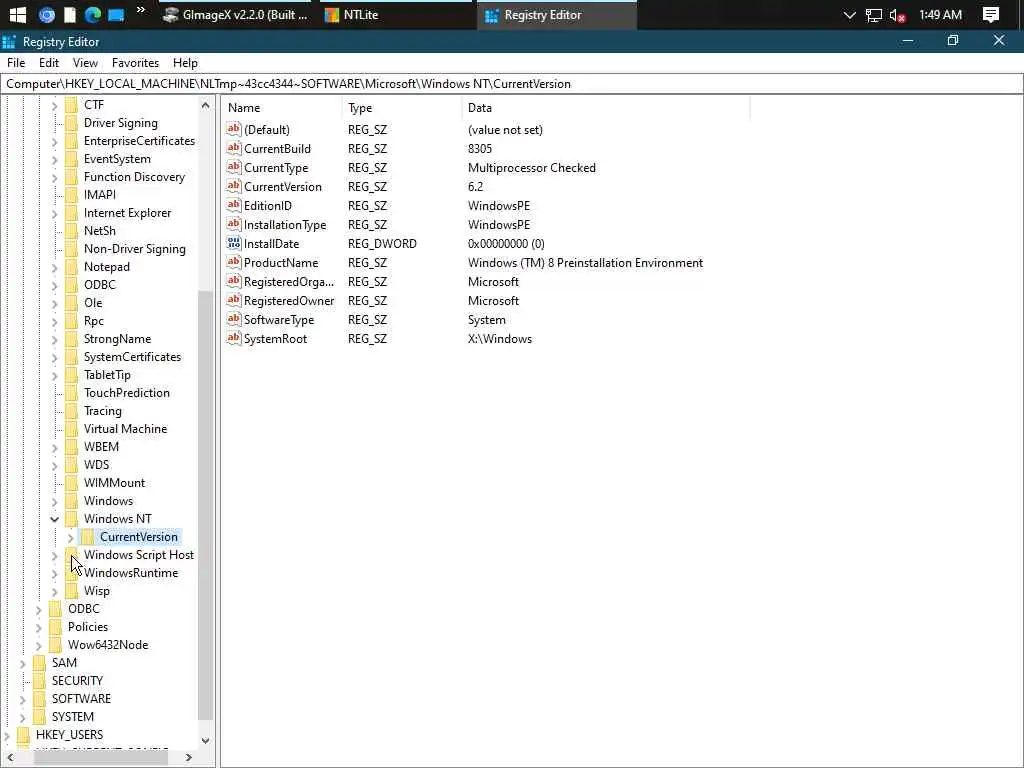Select the CurrentVersion value string icon
This screenshot has height=768, width=1024.
(233, 185)
